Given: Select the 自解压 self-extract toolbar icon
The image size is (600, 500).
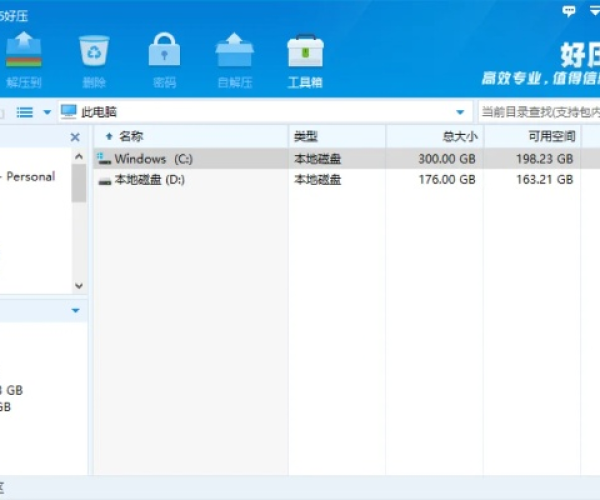Looking at the screenshot, I should [235, 60].
